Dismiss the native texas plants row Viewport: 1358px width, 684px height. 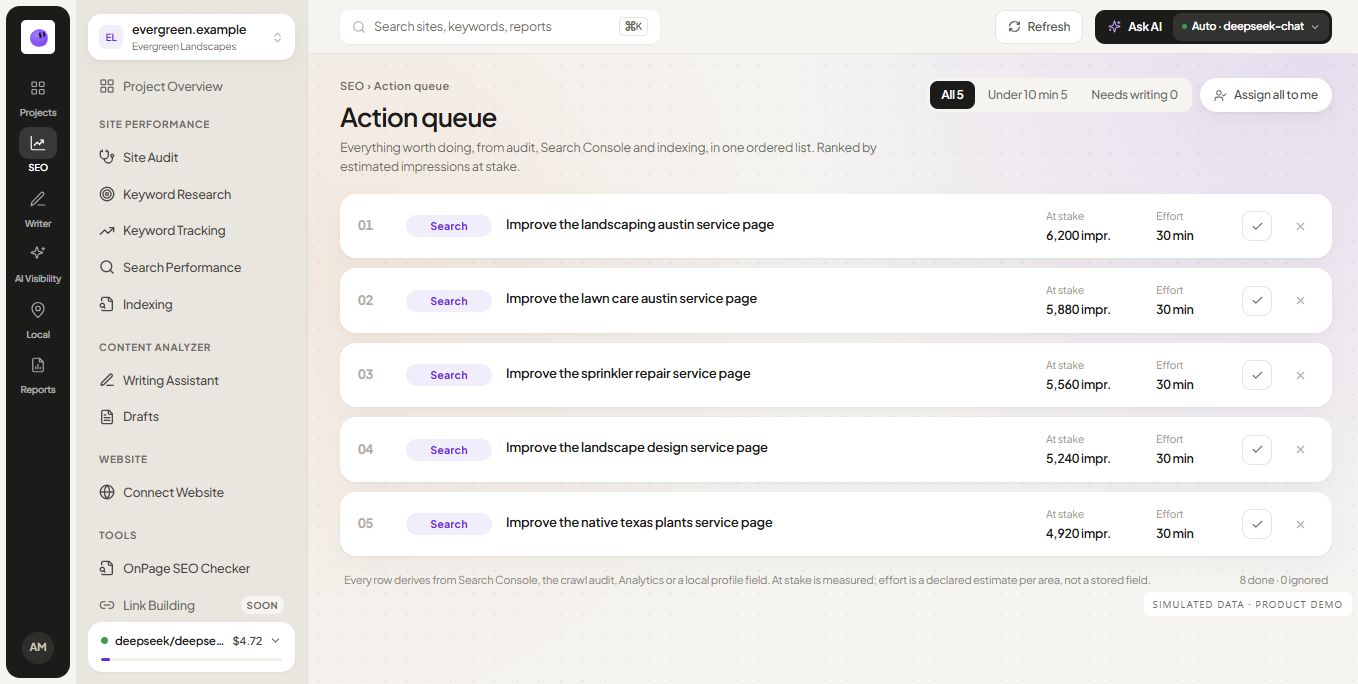[x=1300, y=524]
